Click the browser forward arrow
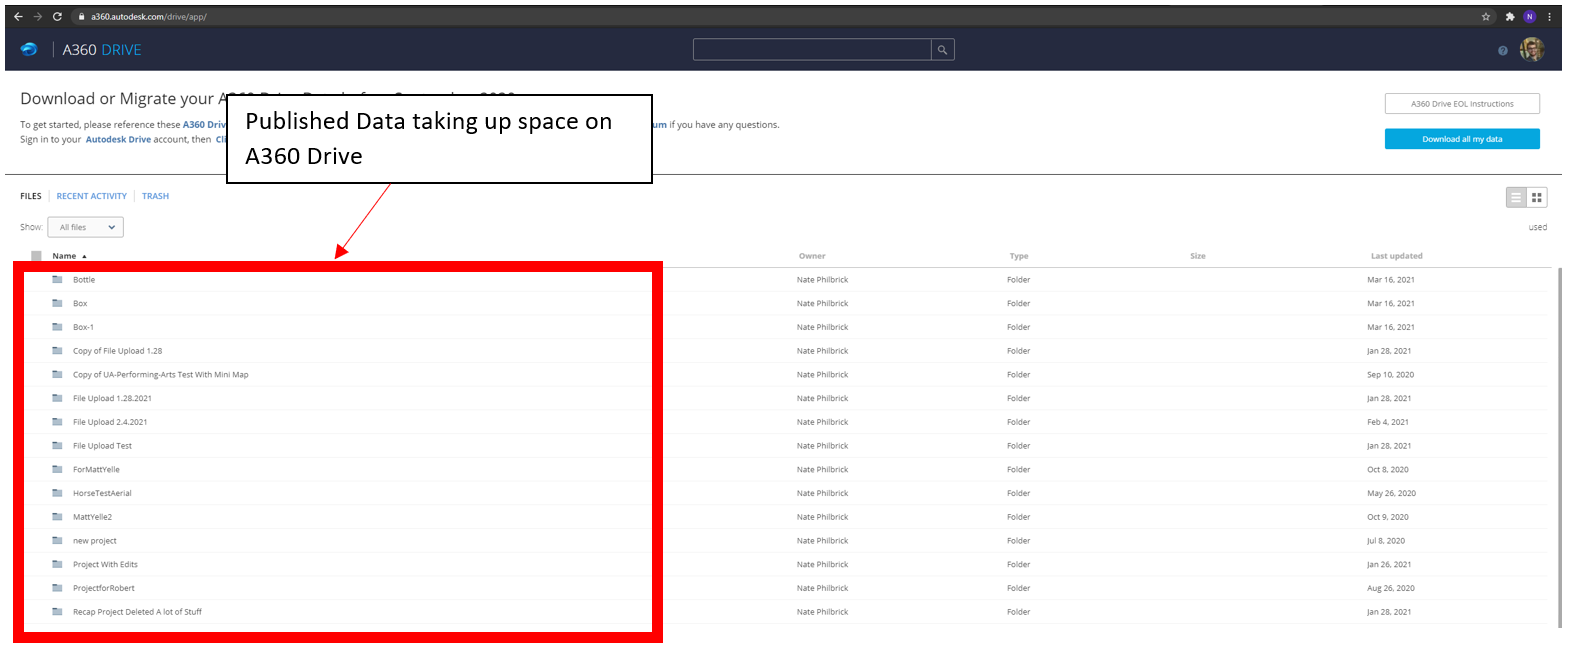Screen dimensions: 1576x648 coord(38,17)
